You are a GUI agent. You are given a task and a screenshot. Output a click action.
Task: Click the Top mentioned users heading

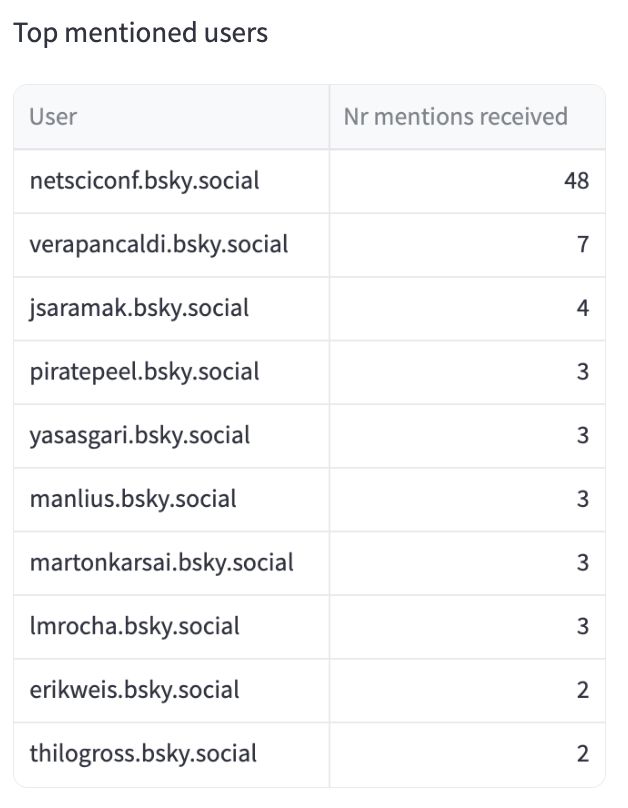(141, 33)
